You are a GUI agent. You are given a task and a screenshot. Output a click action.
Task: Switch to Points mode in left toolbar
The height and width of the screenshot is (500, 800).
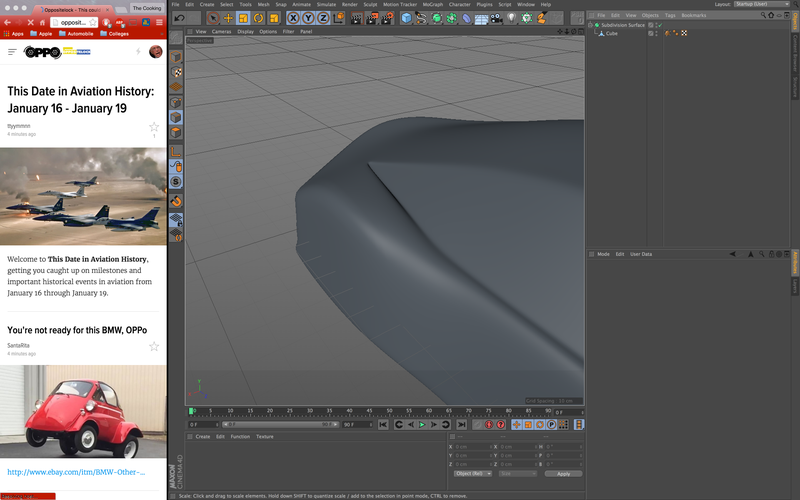coord(176,103)
